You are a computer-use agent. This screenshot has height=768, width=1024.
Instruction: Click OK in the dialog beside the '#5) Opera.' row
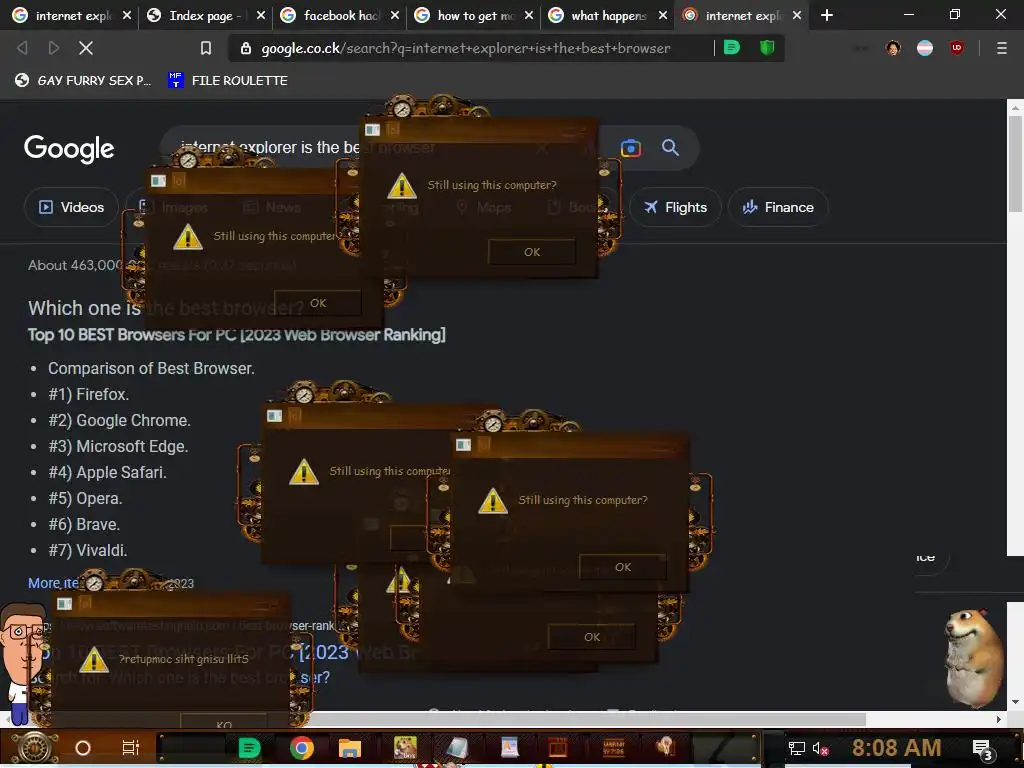click(x=622, y=567)
